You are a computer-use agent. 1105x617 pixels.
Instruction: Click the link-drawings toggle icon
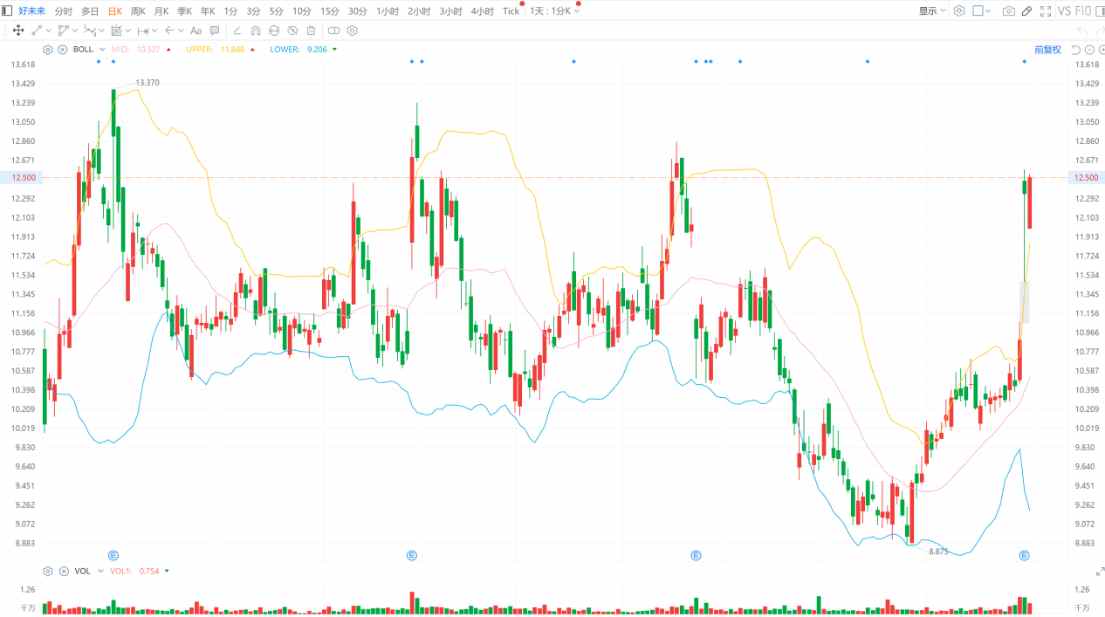point(334,30)
